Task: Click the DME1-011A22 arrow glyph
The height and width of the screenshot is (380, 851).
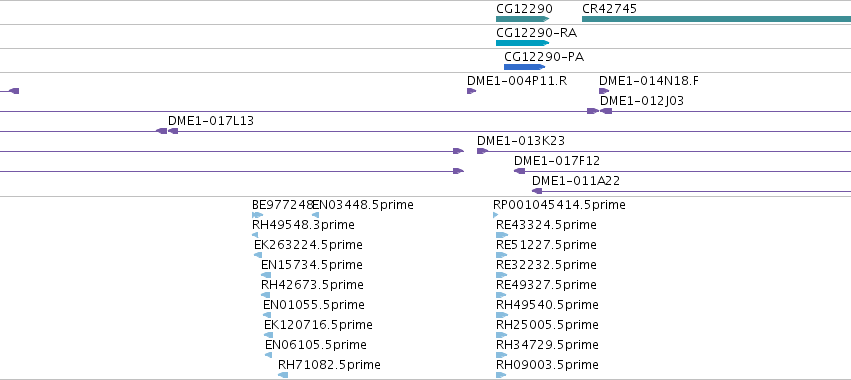Action: click(x=537, y=191)
